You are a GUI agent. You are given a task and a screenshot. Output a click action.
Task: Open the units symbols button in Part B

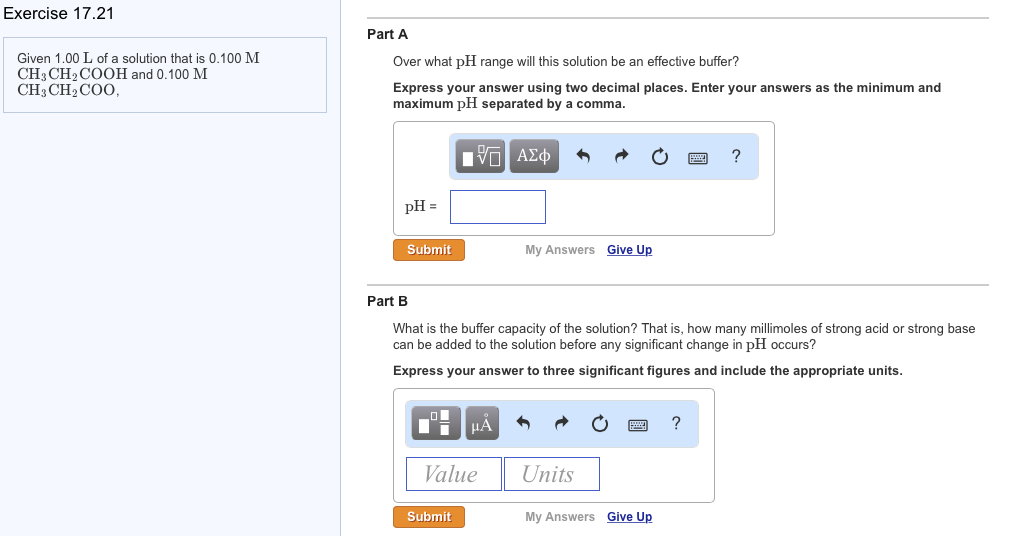(x=482, y=423)
